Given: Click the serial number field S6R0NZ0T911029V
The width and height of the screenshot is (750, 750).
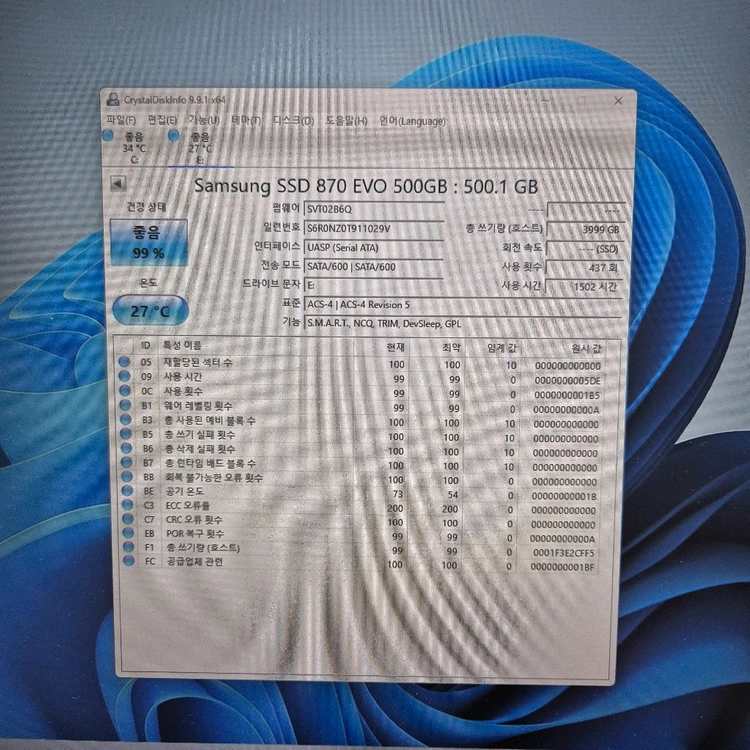Looking at the screenshot, I should (374, 229).
